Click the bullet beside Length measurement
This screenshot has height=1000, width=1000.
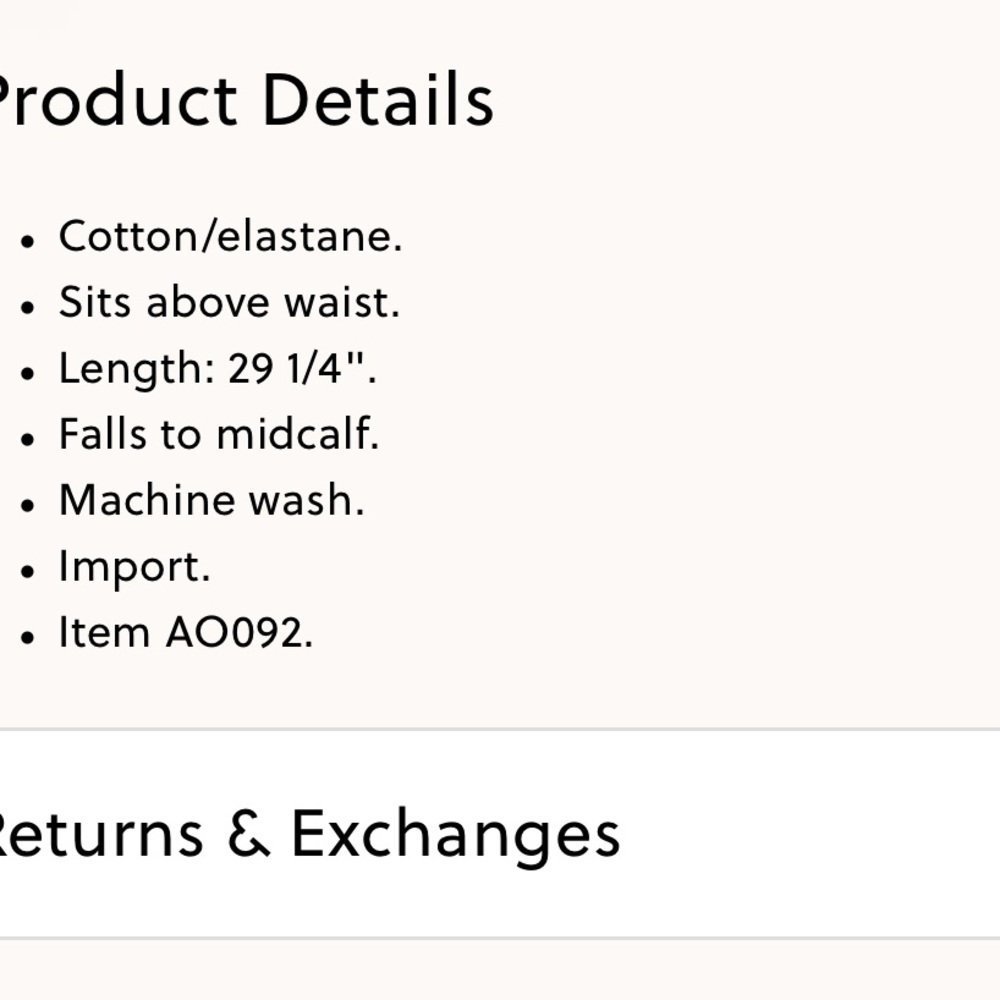(27, 373)
